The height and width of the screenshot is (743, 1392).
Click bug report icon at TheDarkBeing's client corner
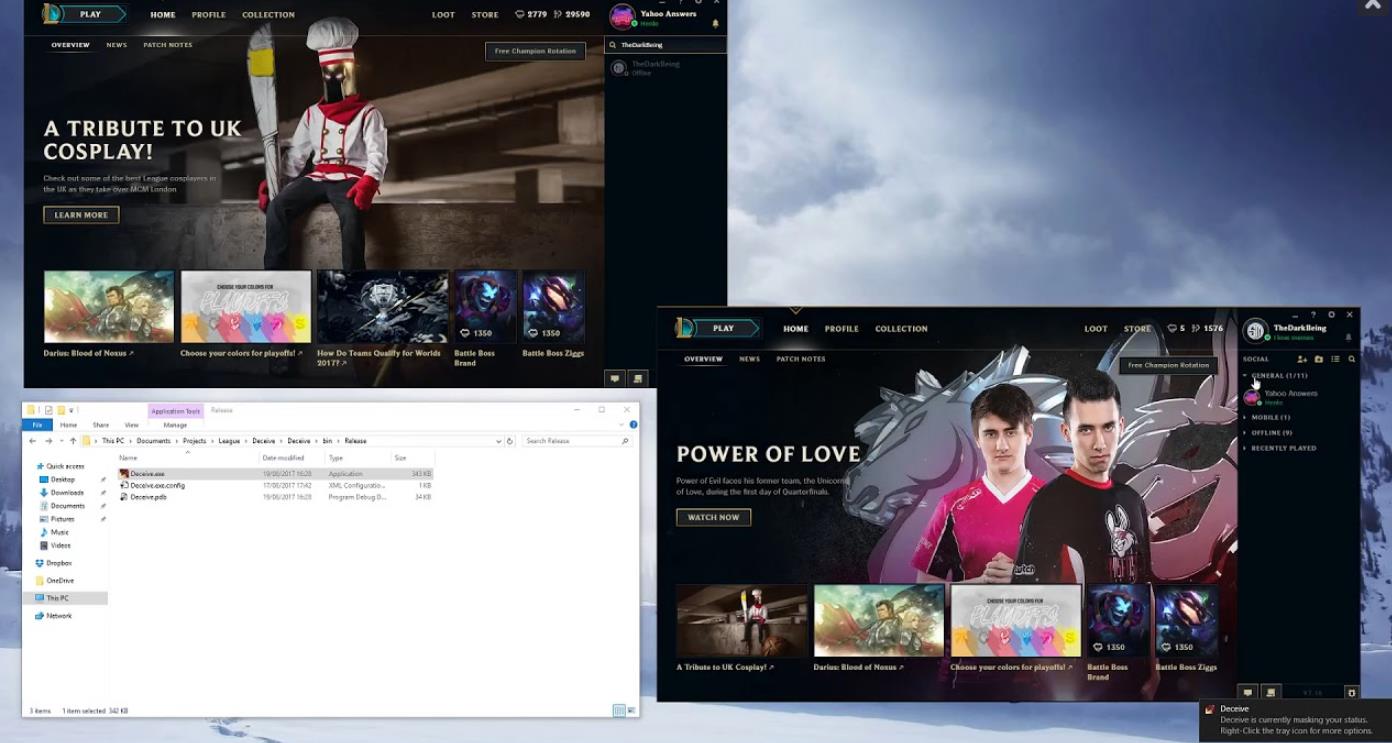click(1352, 692)
